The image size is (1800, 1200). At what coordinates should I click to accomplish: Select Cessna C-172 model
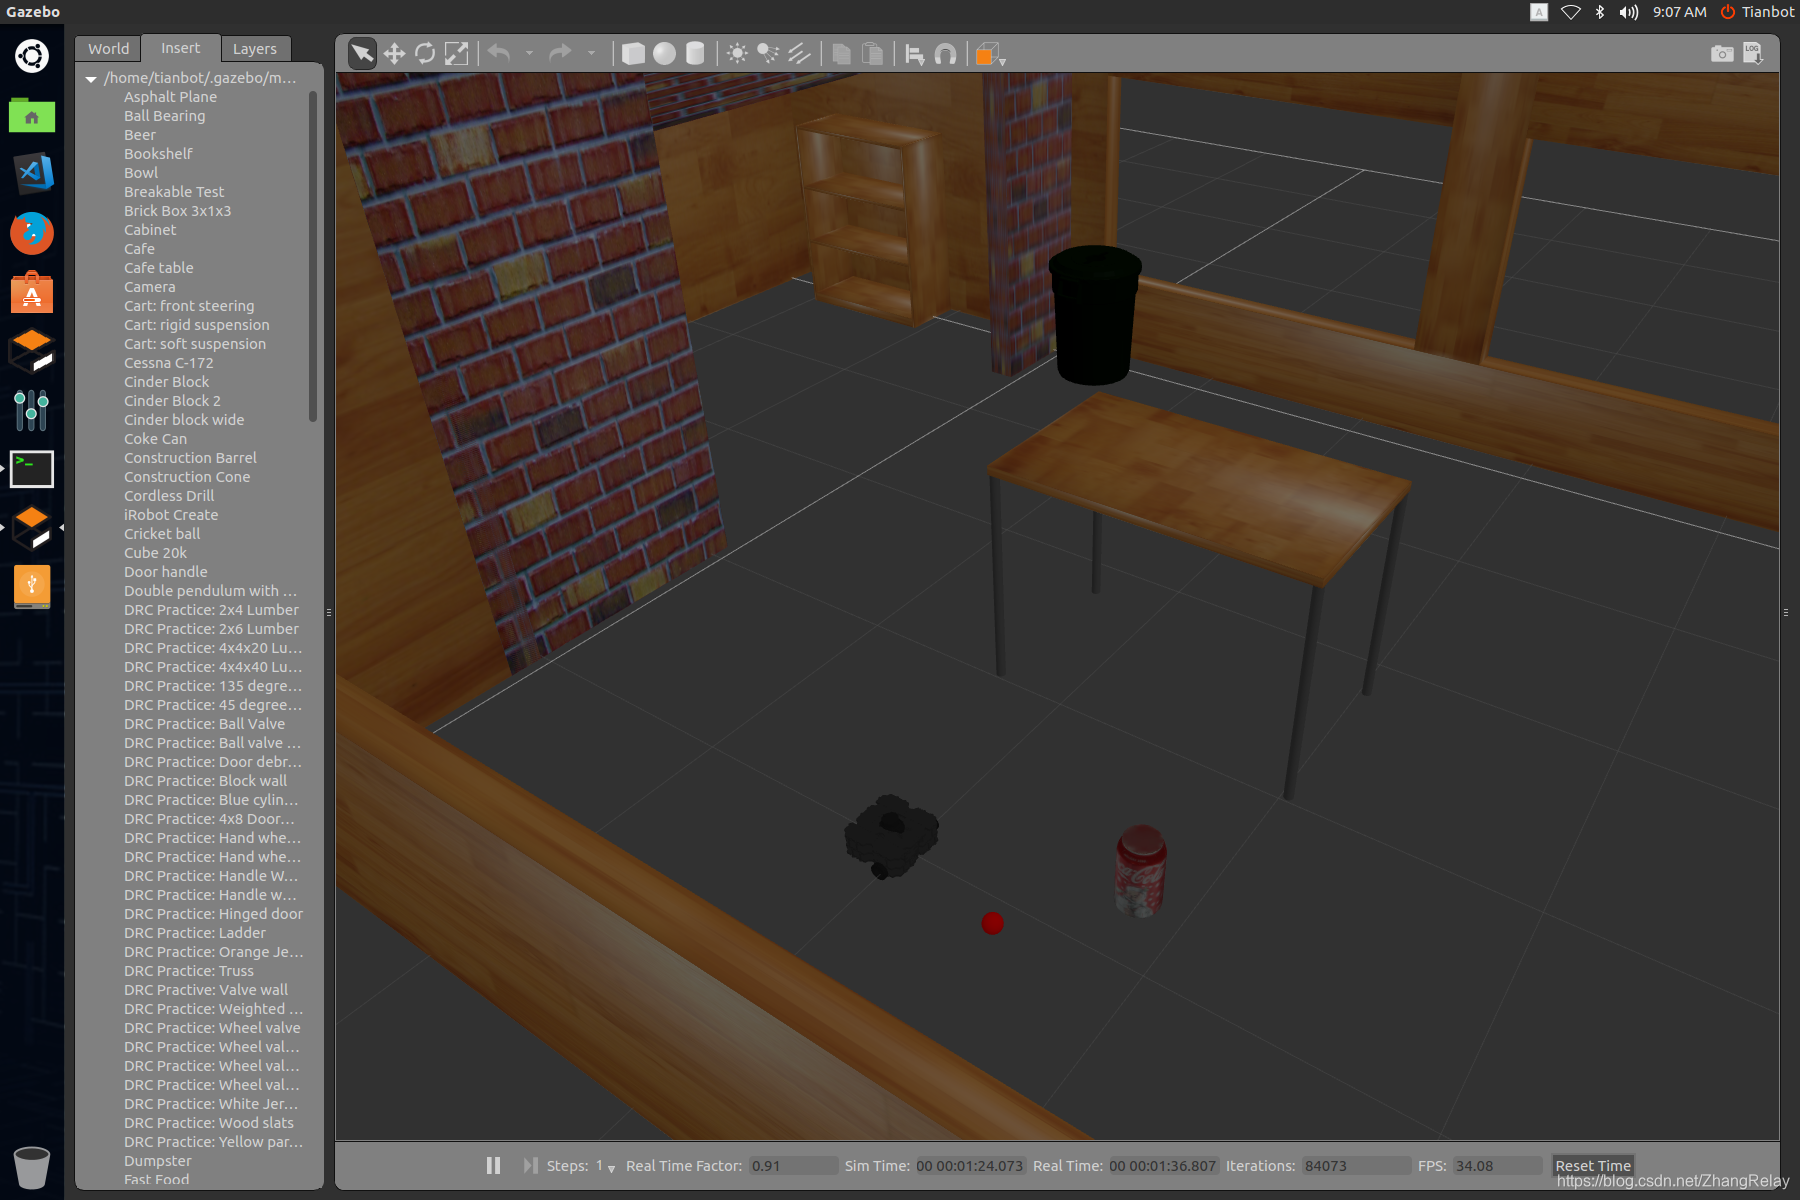[x=169, y=363]
